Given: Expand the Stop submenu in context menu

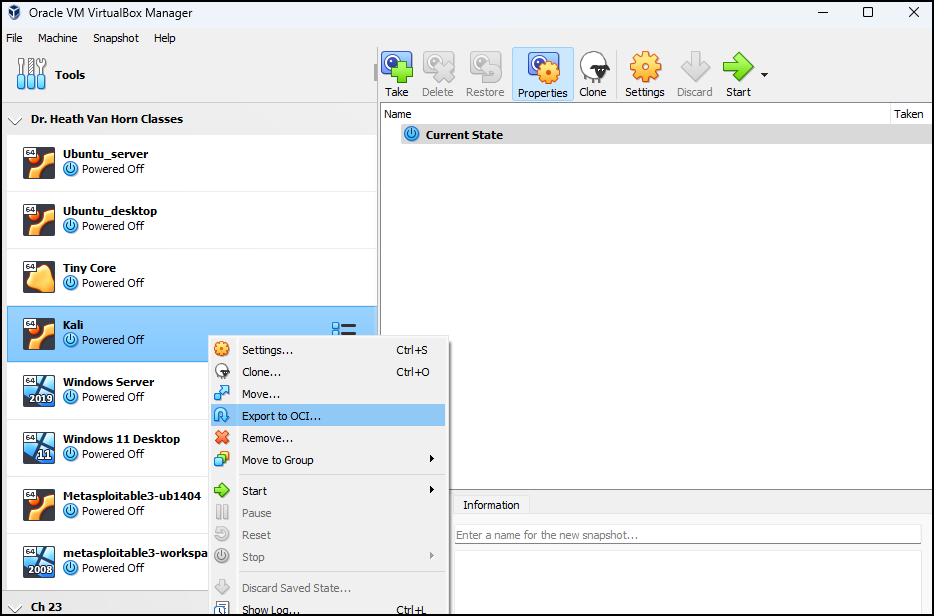Looking at the screenshot, I should click(x=328, y=557).
